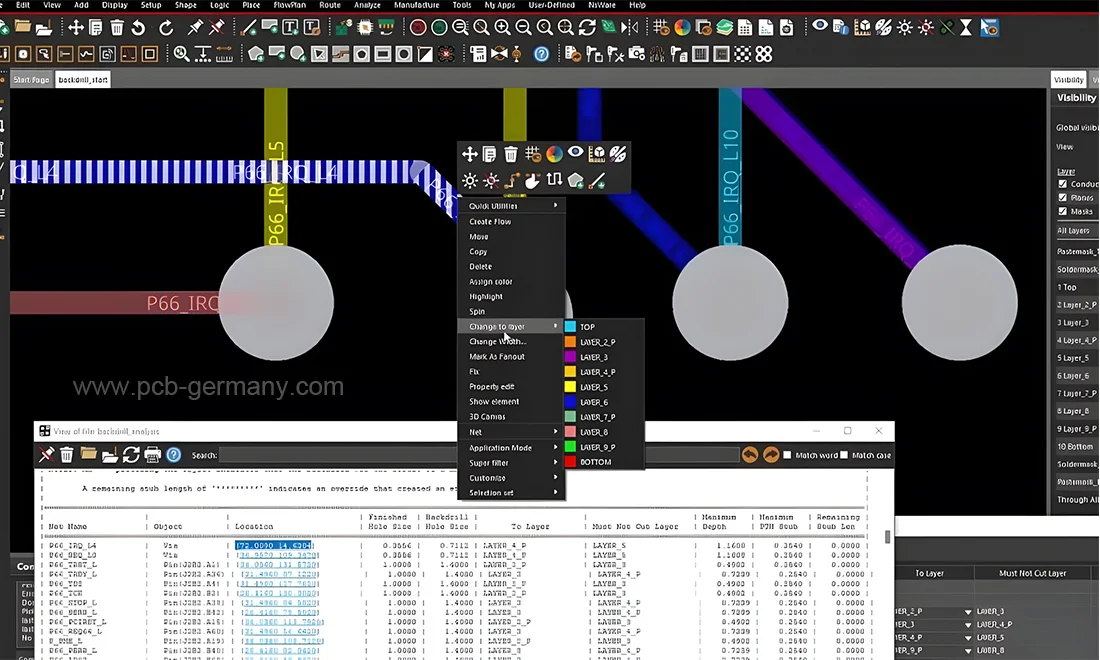Toggle the Conductors layer checkbox in Visibility

1063,184
